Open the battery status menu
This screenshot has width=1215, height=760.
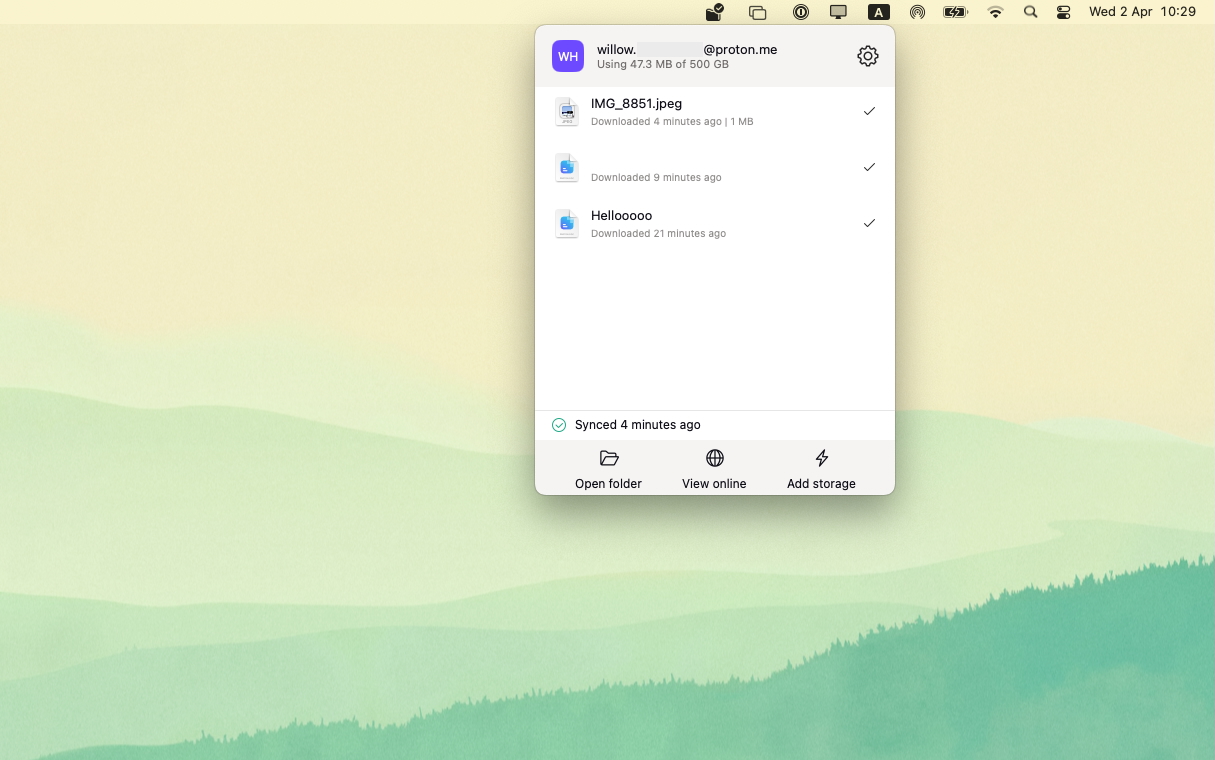point(955,12)
